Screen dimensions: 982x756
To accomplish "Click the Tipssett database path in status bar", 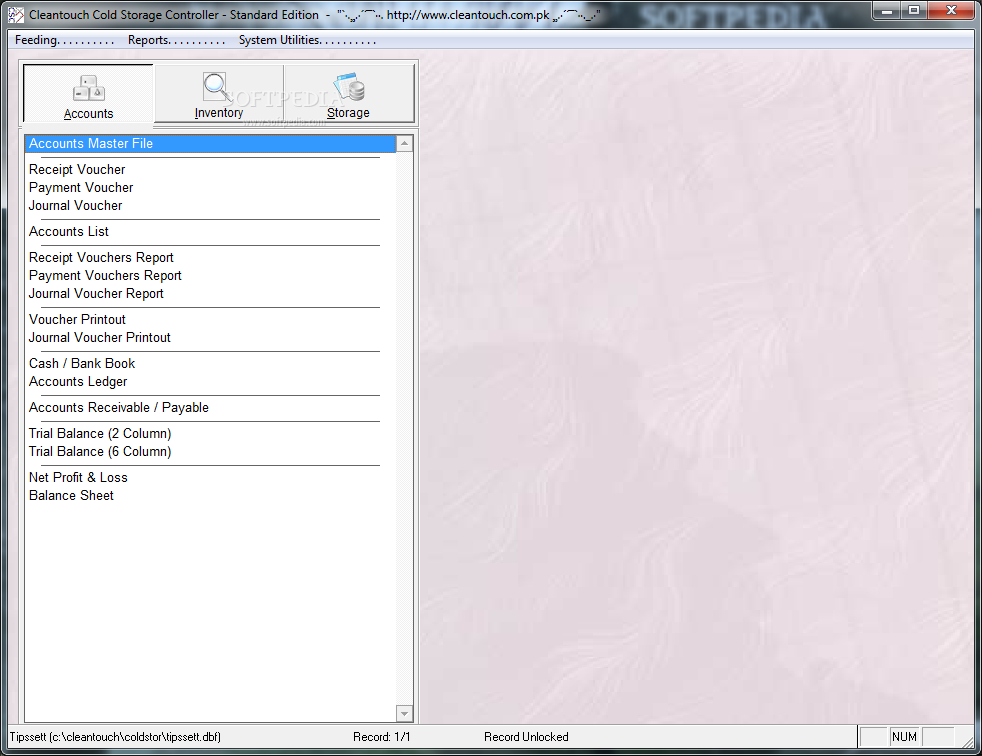I will pos(115,737).
